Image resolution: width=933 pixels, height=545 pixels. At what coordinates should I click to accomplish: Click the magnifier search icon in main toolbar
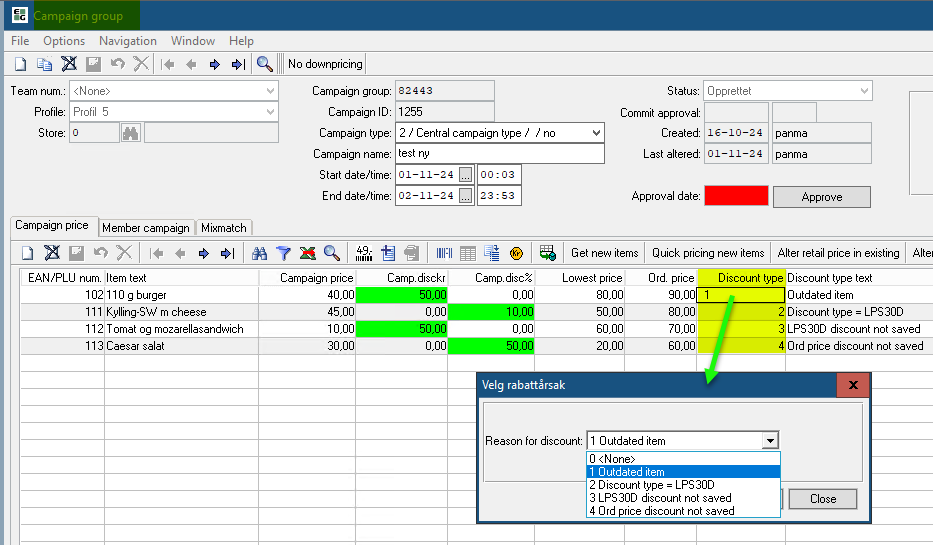coord(264,64)
